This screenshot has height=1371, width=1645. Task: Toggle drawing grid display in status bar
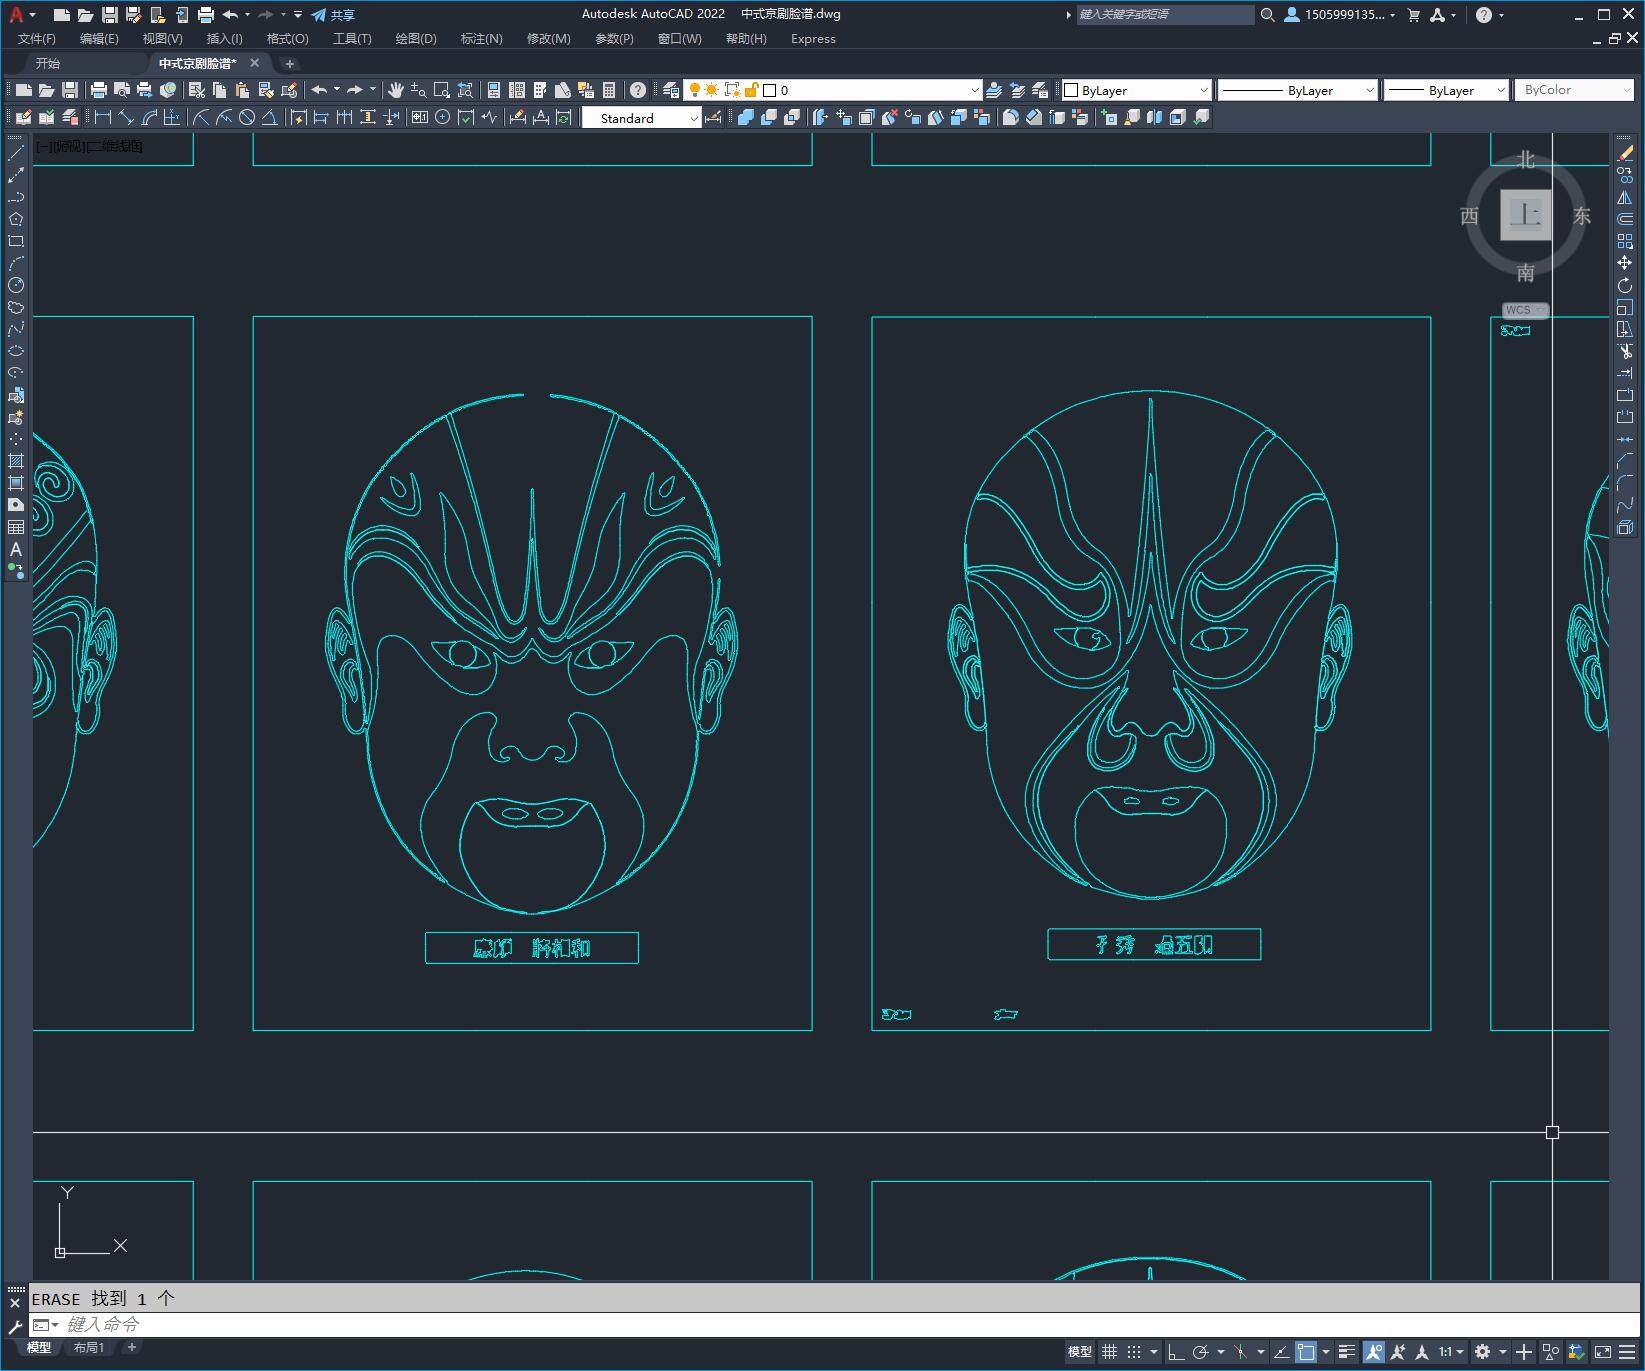point(1109,1352)
